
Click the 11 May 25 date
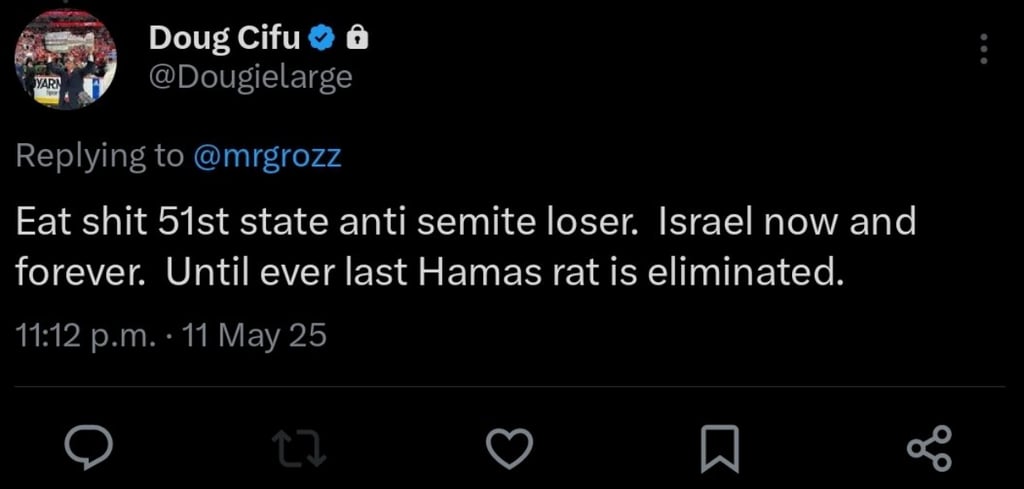(252, 337)
